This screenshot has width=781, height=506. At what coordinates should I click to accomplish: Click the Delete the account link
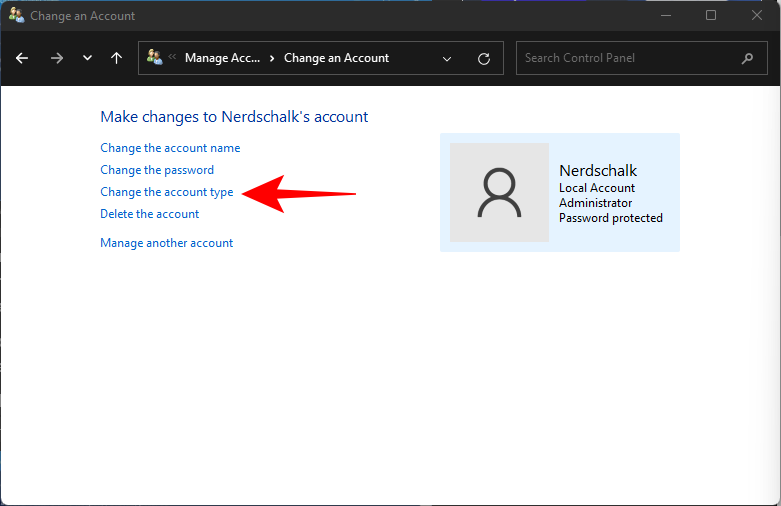click(149, 214)
